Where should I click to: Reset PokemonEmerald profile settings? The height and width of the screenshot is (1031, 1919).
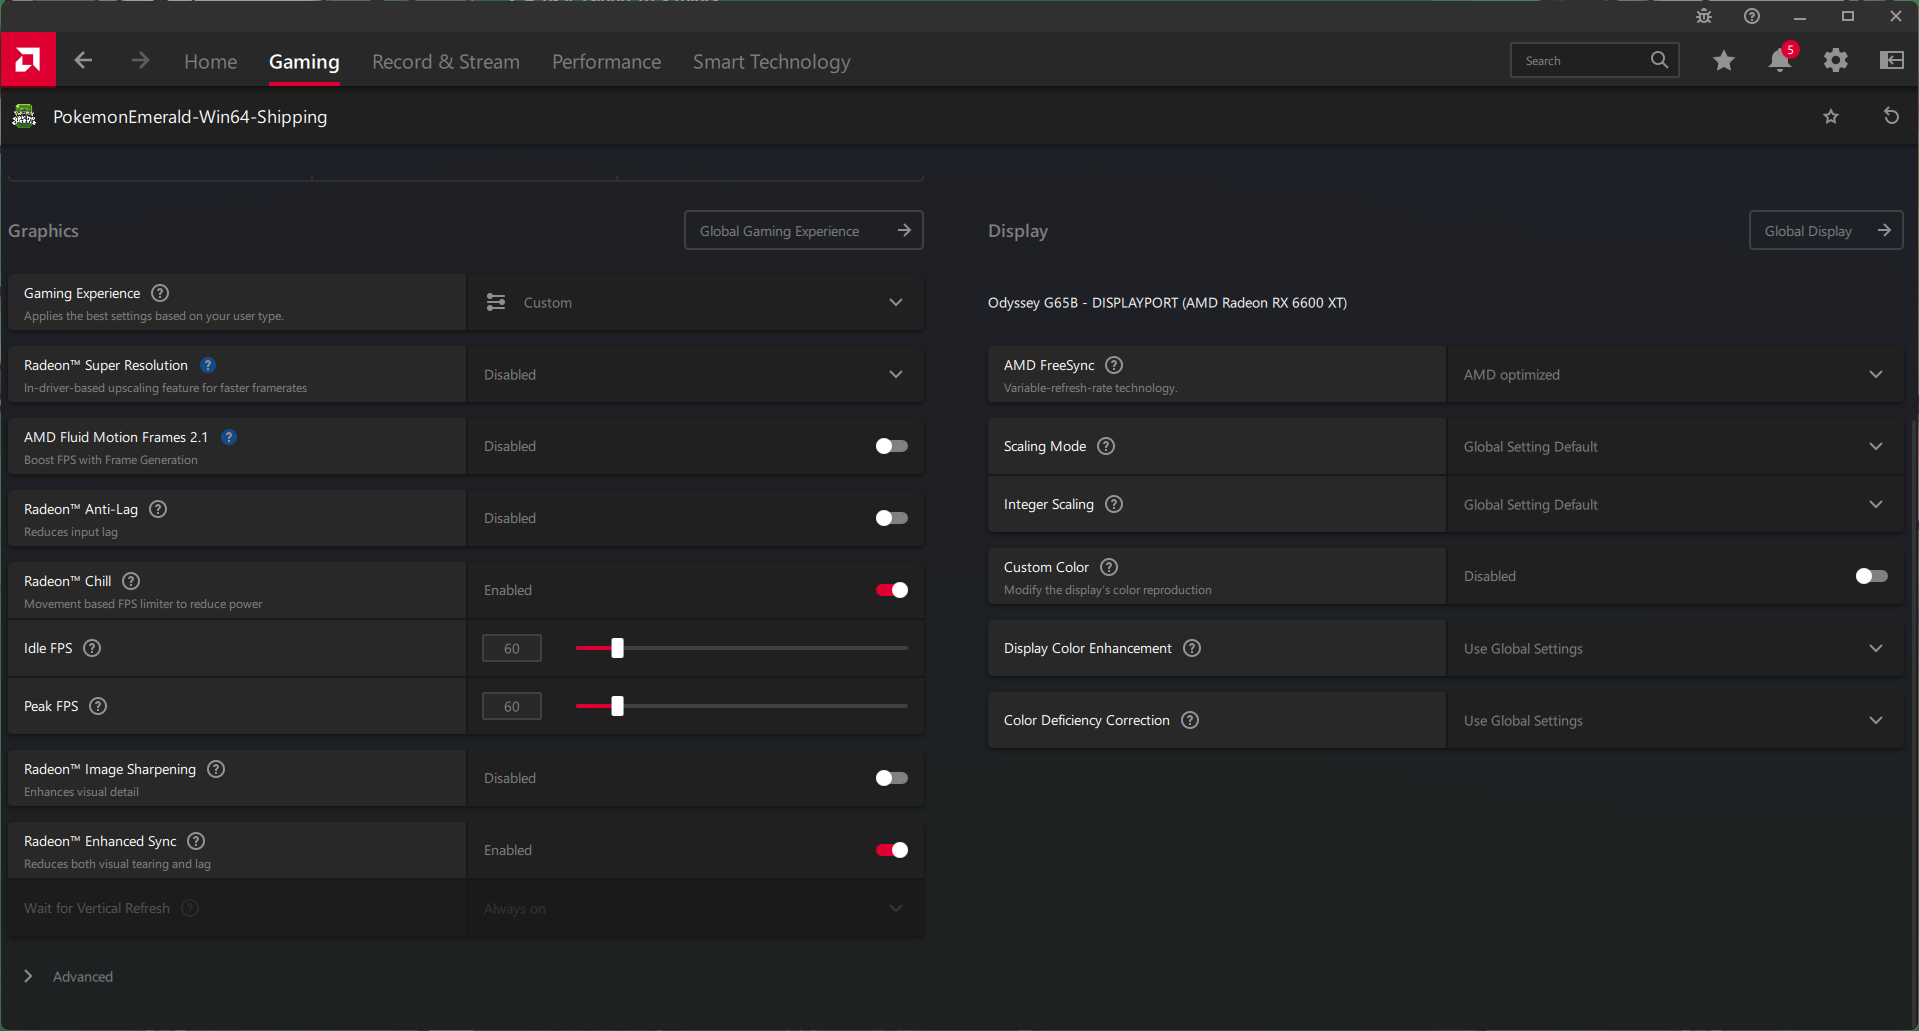point(1891,116)
